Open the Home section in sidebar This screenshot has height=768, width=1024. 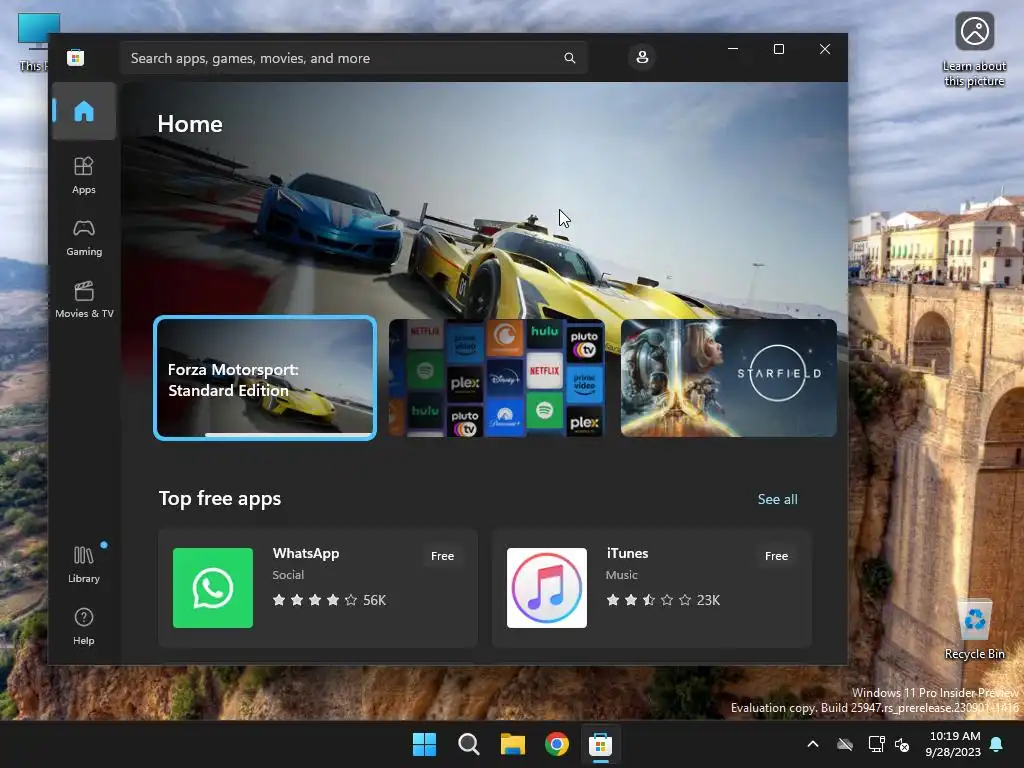[x=84, y=111]
